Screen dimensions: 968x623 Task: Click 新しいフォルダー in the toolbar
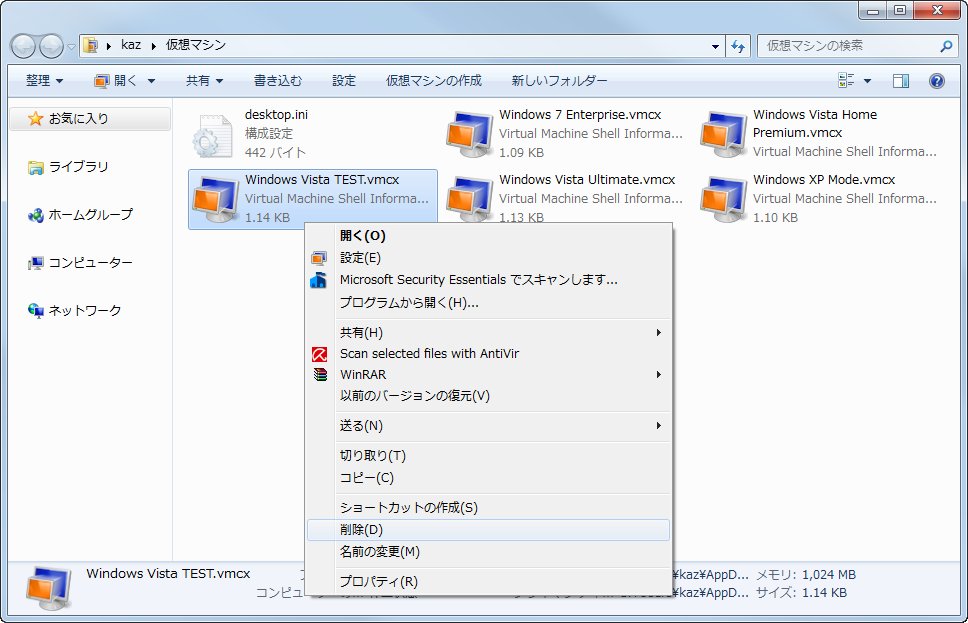click(559, 80)
